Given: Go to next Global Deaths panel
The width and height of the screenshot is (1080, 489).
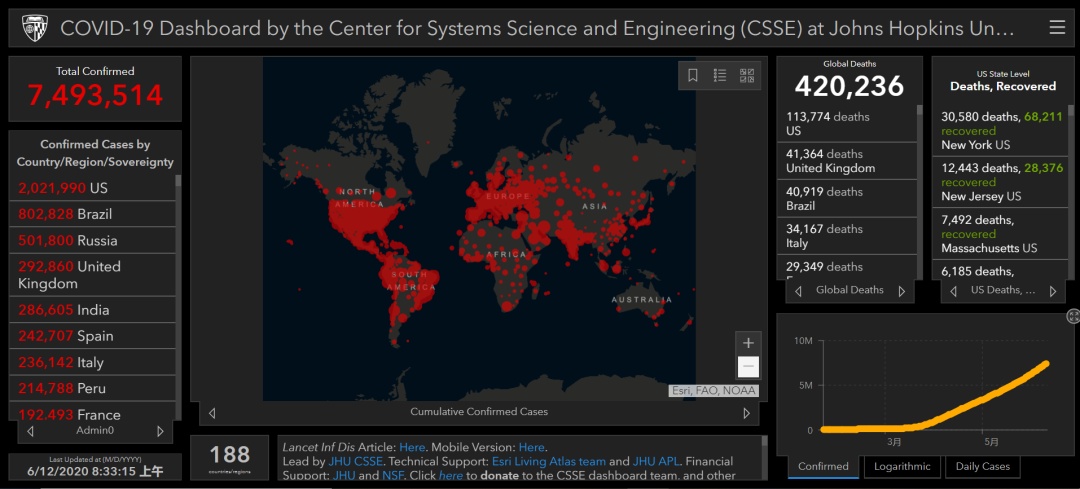Looking at the screenshot, I should 901,291.
